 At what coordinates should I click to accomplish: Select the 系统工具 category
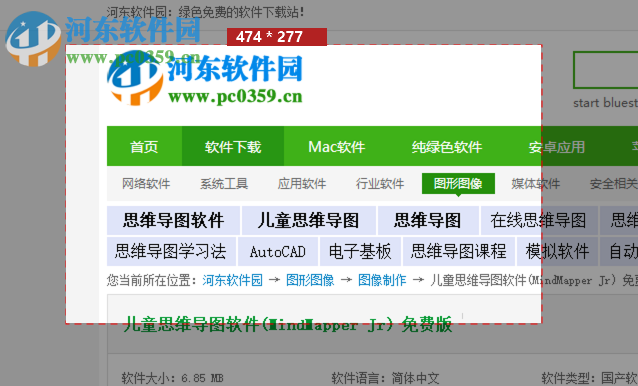[224, 183]
